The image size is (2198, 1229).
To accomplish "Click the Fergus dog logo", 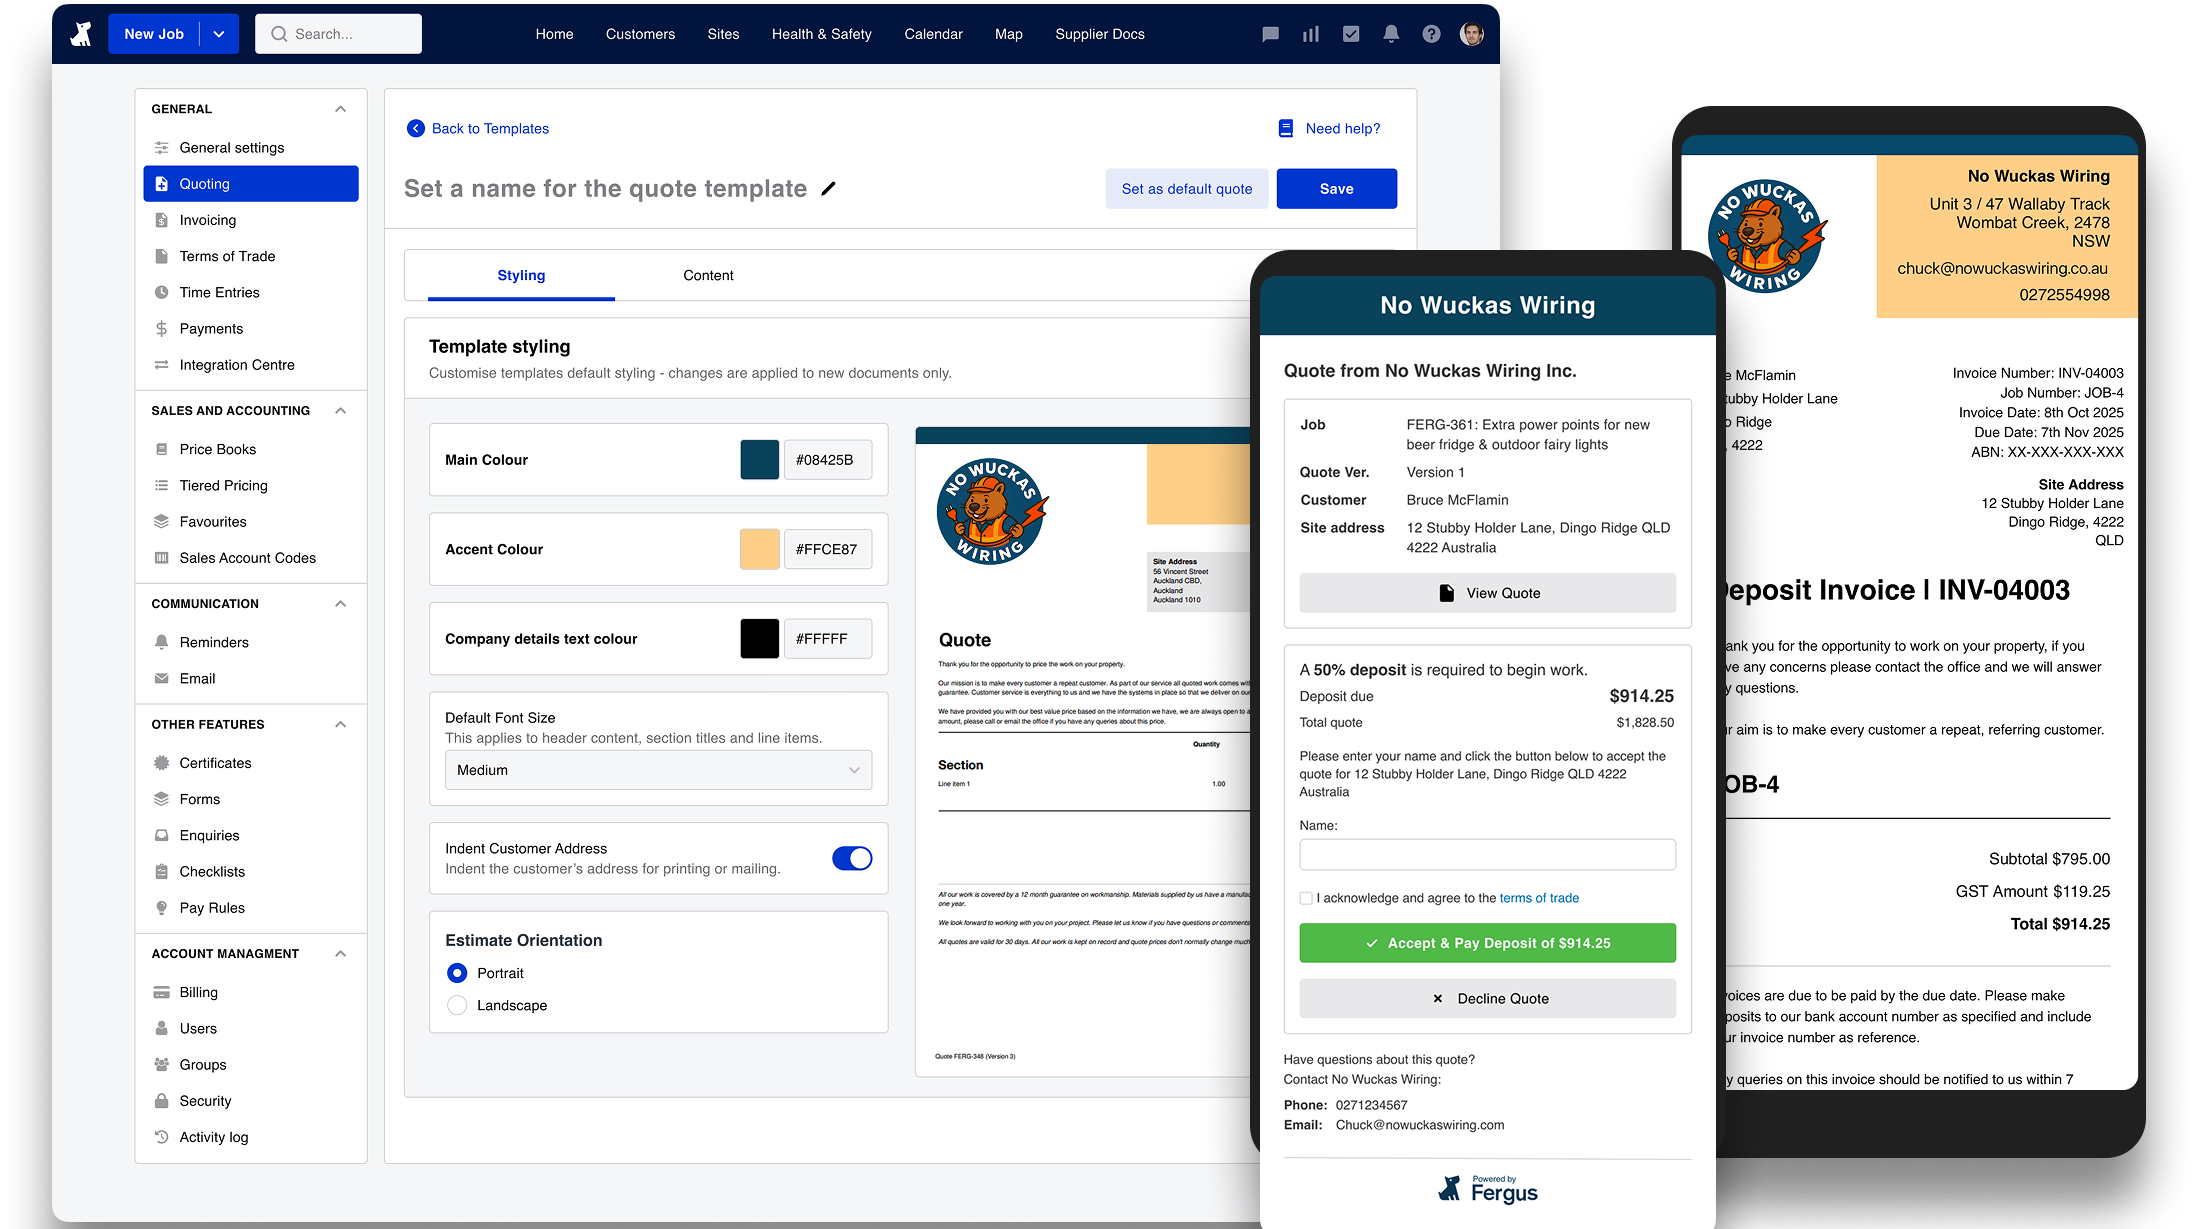I will click(81, 34).
